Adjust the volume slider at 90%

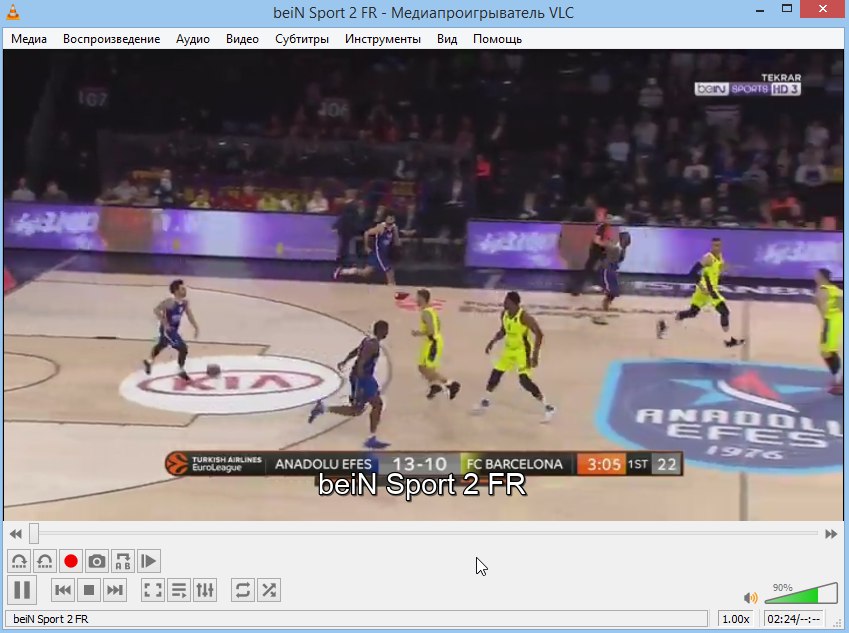[x=801, y=594]
